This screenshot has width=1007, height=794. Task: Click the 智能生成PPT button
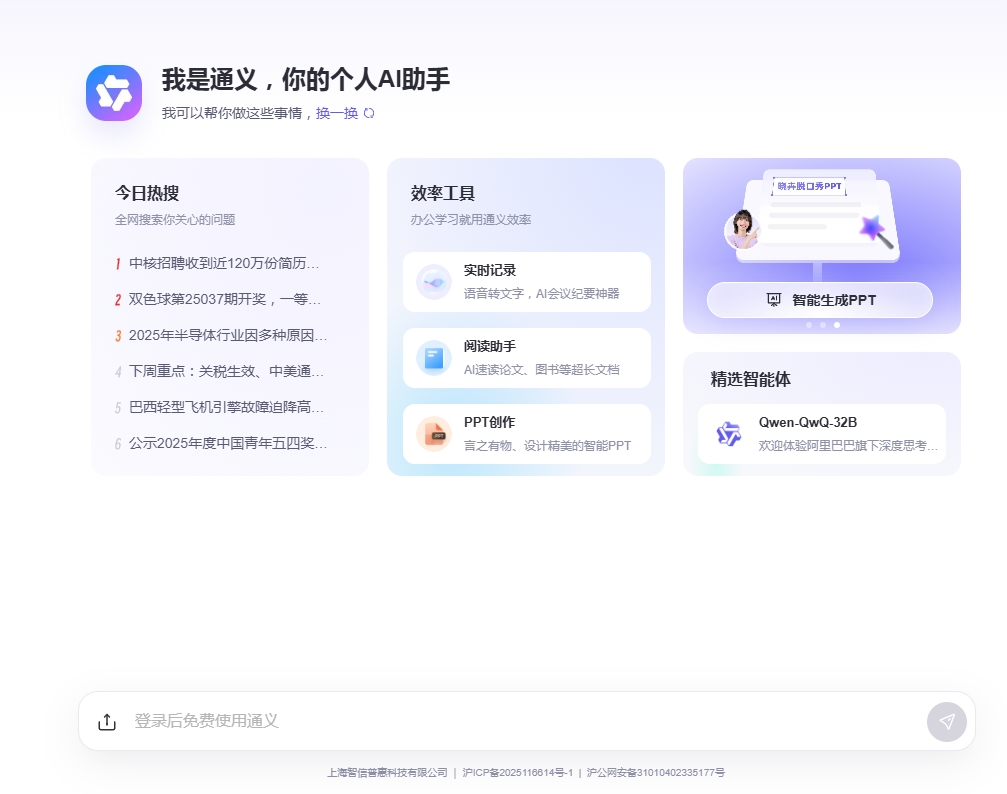(x=819, y=300)
